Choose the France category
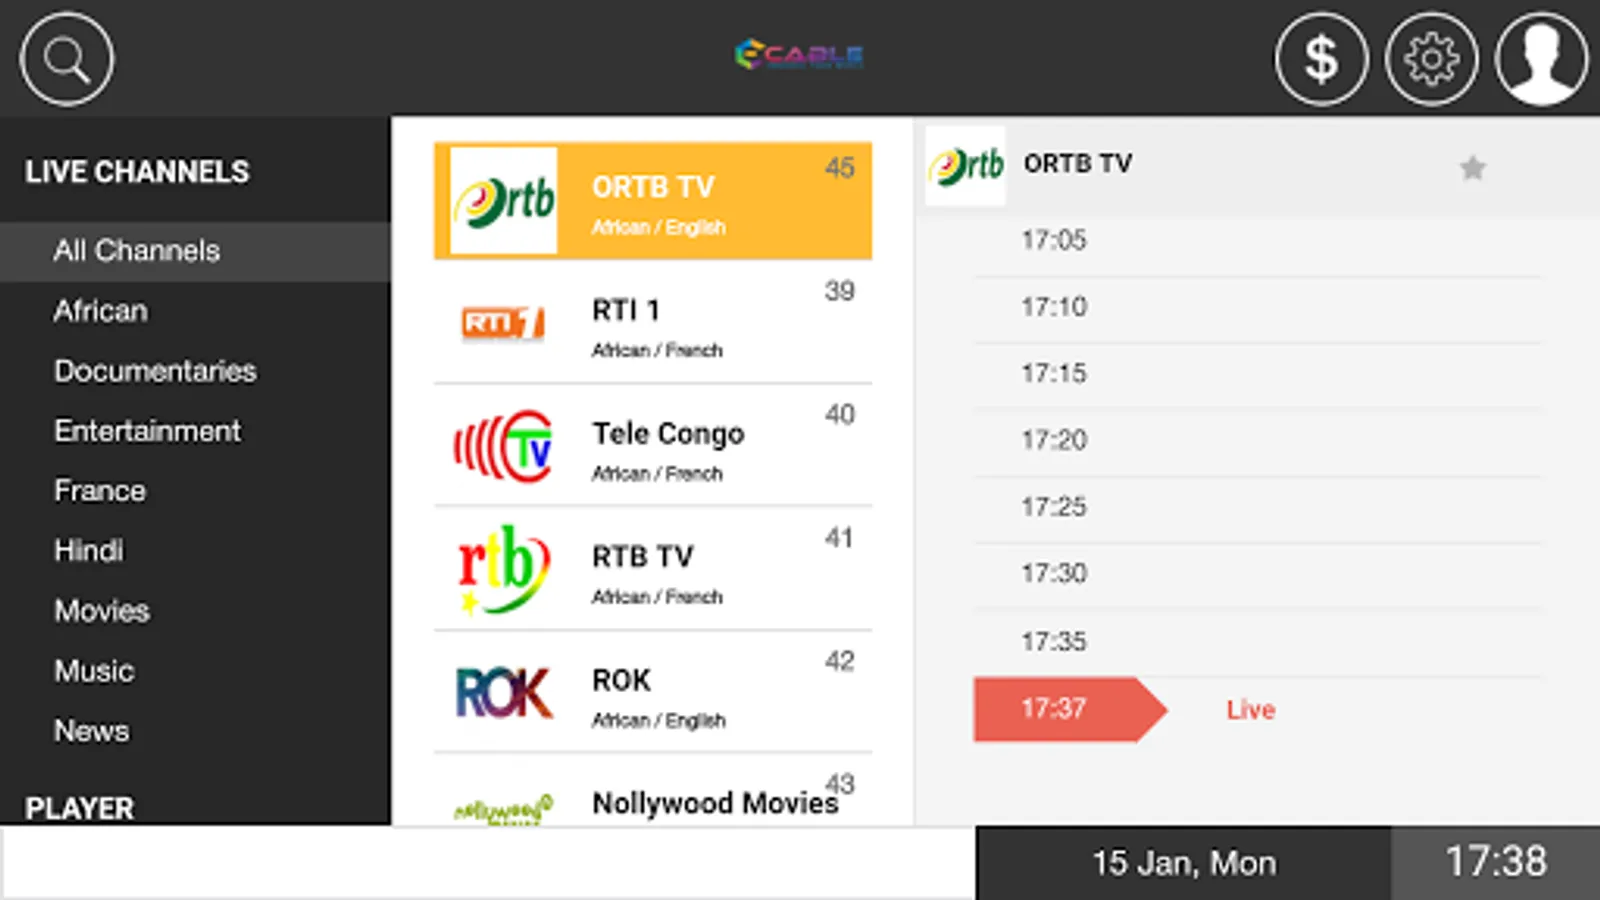The image size is (1600, 900). (100, 491)
